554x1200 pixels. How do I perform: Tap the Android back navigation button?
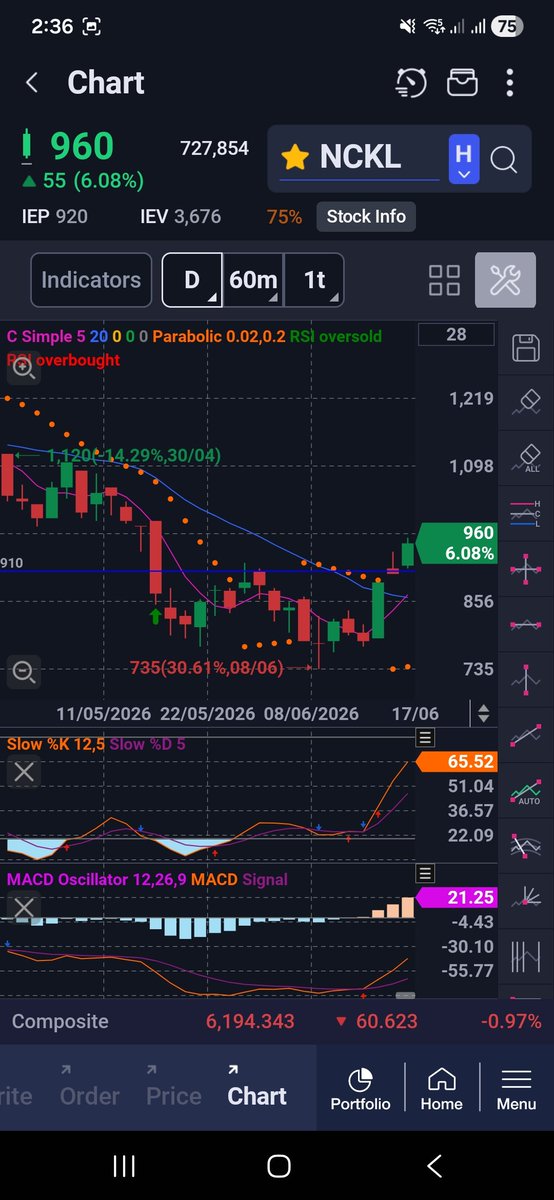tap(434, 1165)
